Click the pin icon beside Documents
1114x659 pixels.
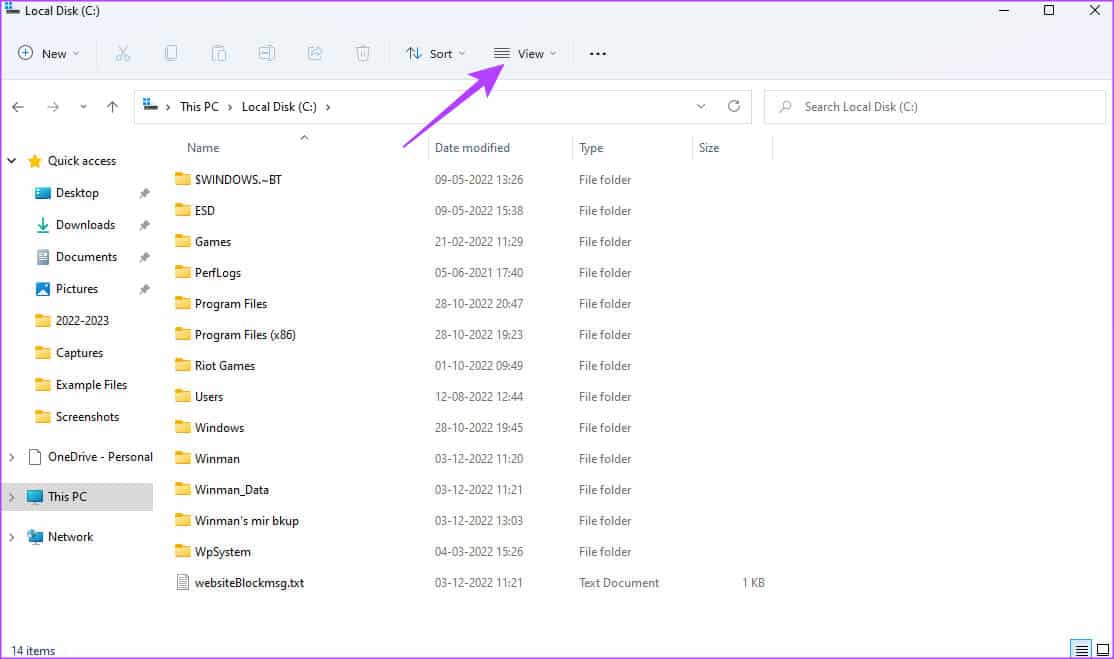pyautogui.click(x=144, y=257)
